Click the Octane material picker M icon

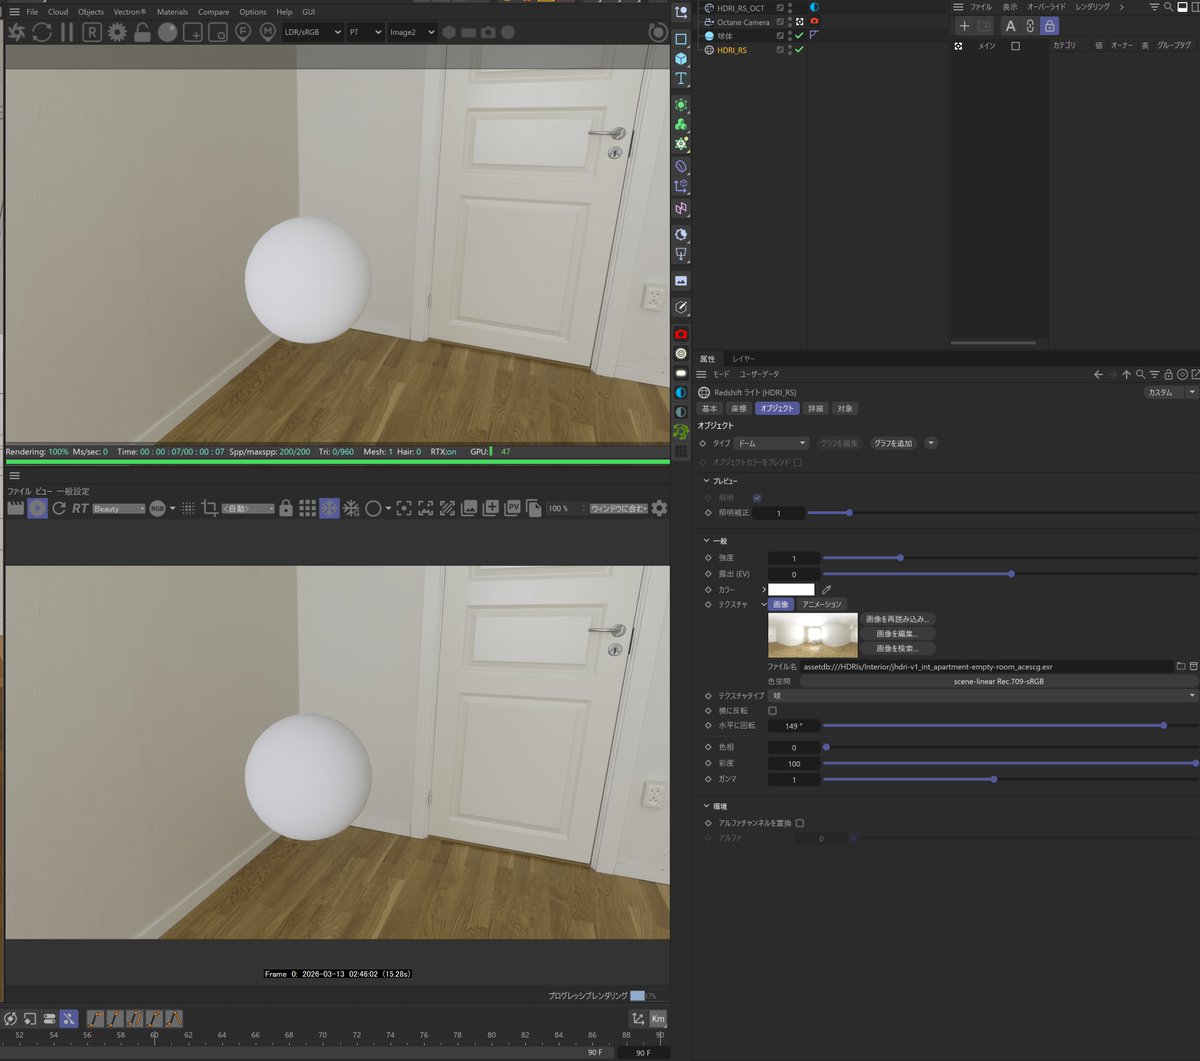point(268,32)
